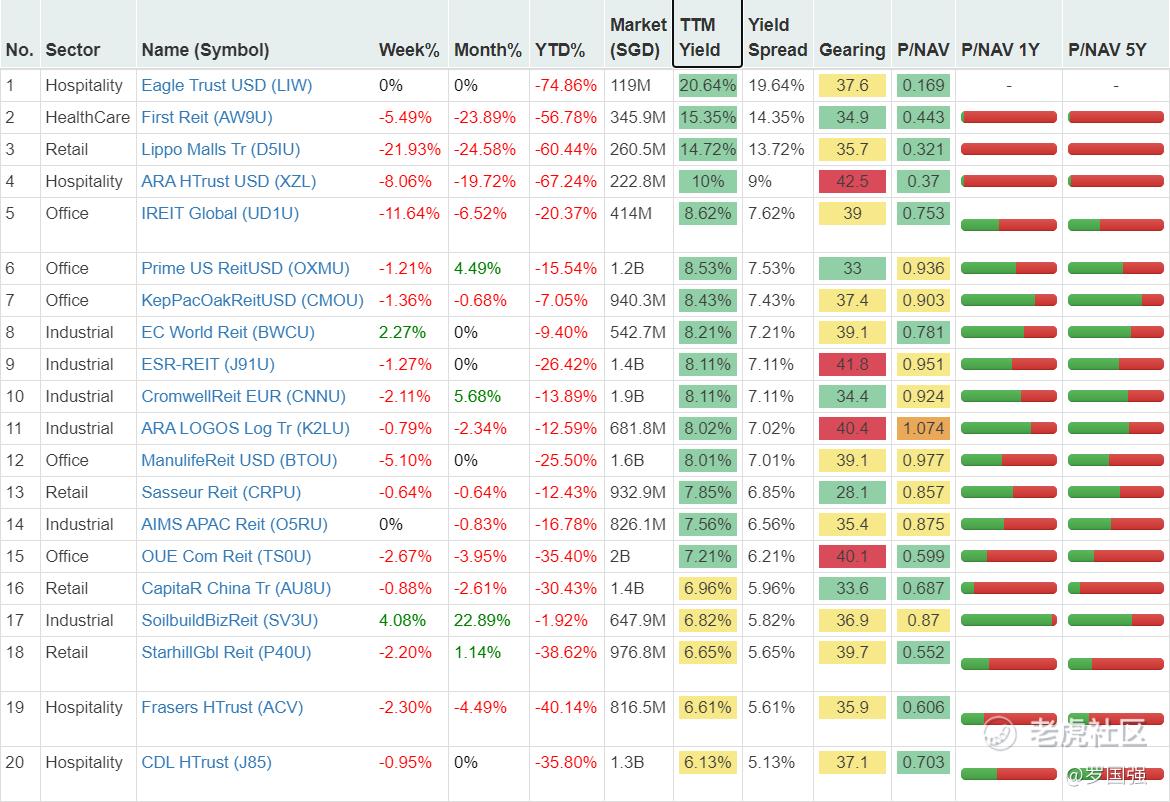This screenshot has width=1170, height=802.
Task: Click HealthCare sector cell
Action: pos(87,117)
